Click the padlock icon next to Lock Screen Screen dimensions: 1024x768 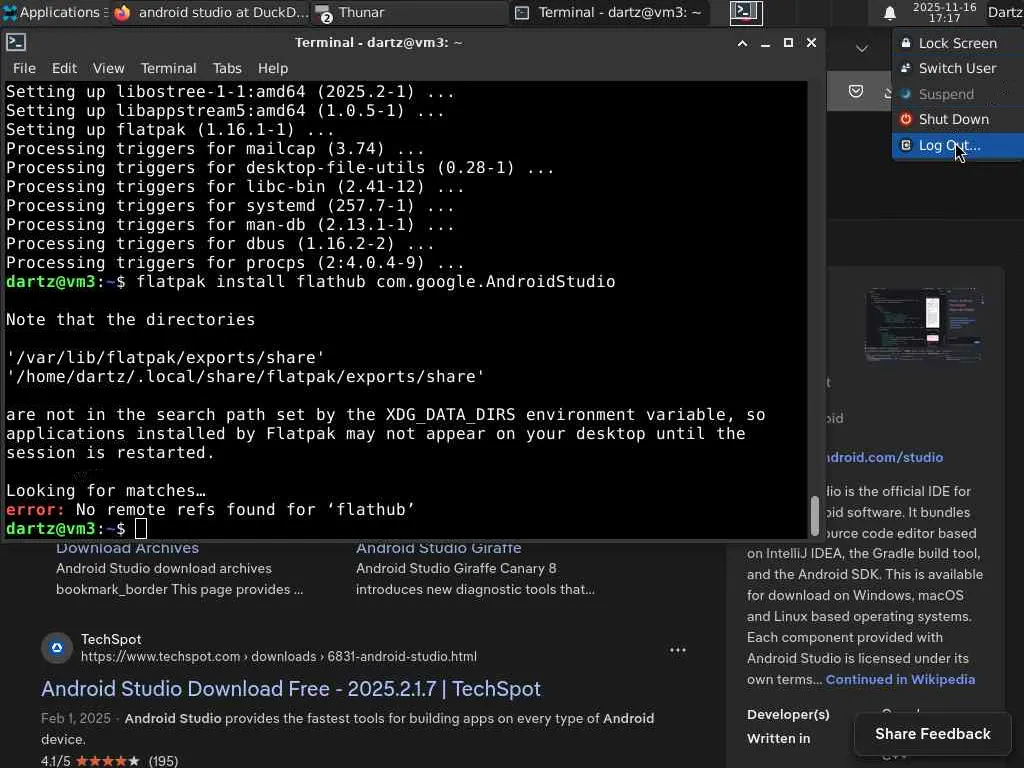coord(906,43)
